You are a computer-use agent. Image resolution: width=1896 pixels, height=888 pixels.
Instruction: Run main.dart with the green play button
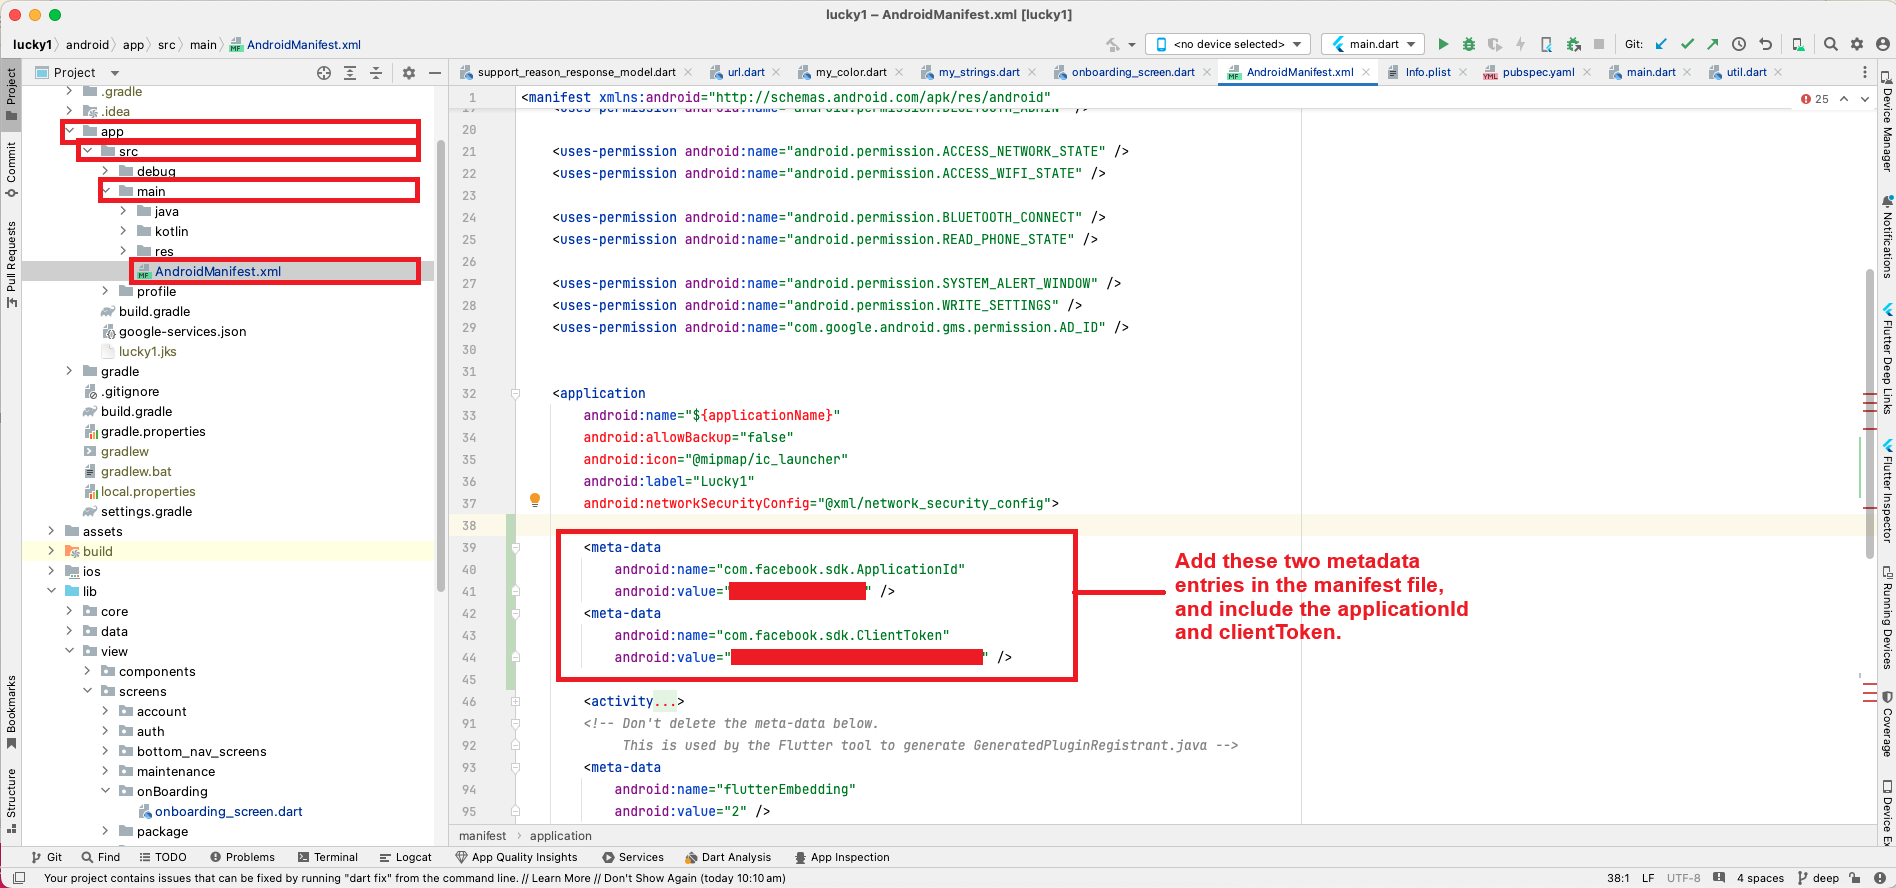[x=1442, y=44]
